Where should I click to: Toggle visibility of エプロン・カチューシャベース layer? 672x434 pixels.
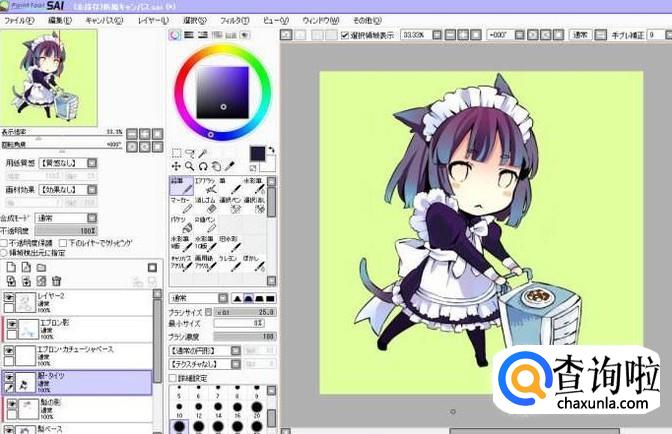pos(9,350)
